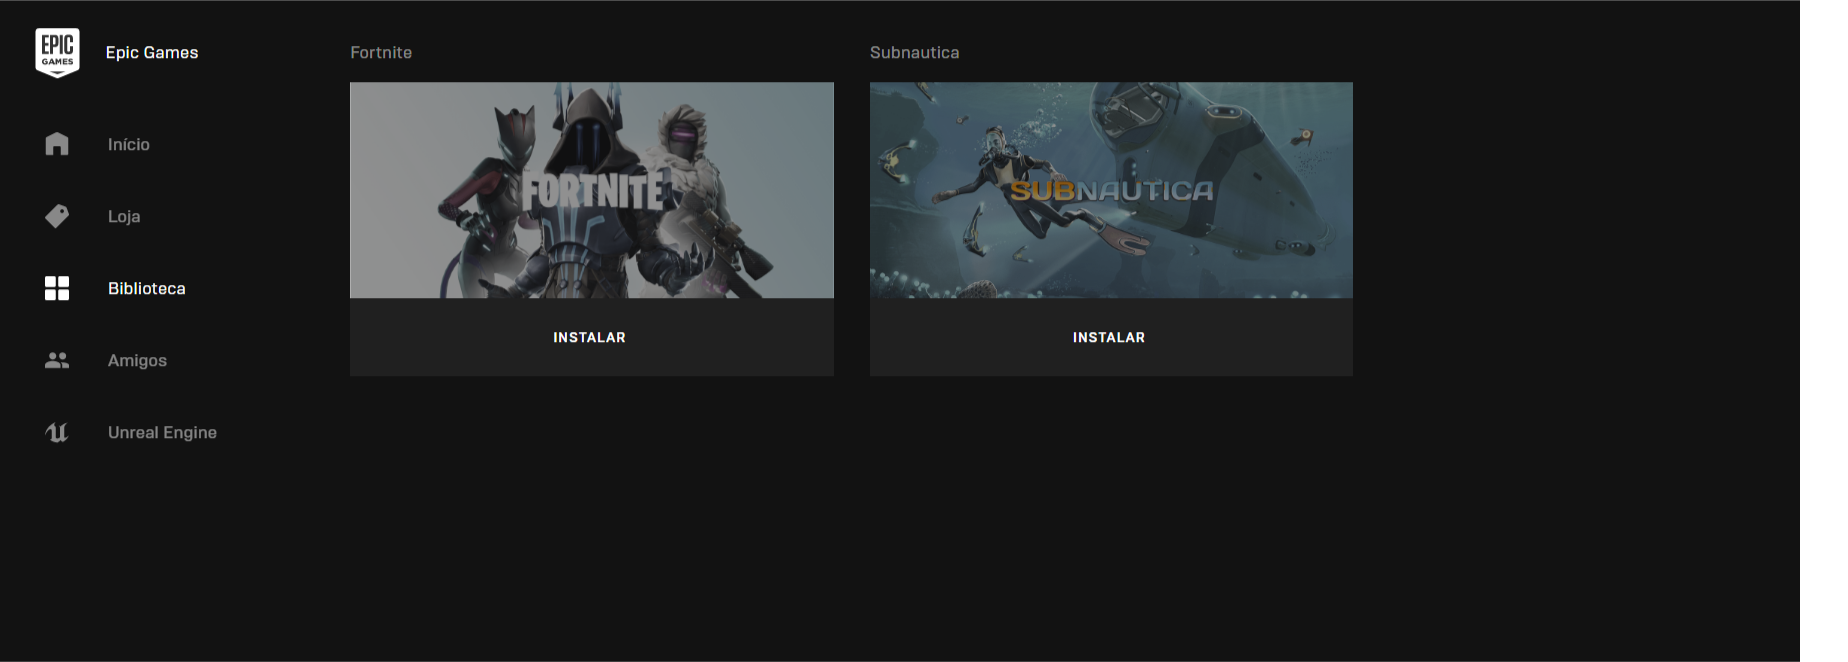Click the Epic Games shield logo
Viewport: 1848px width, 662px height.
pos(57,52)
